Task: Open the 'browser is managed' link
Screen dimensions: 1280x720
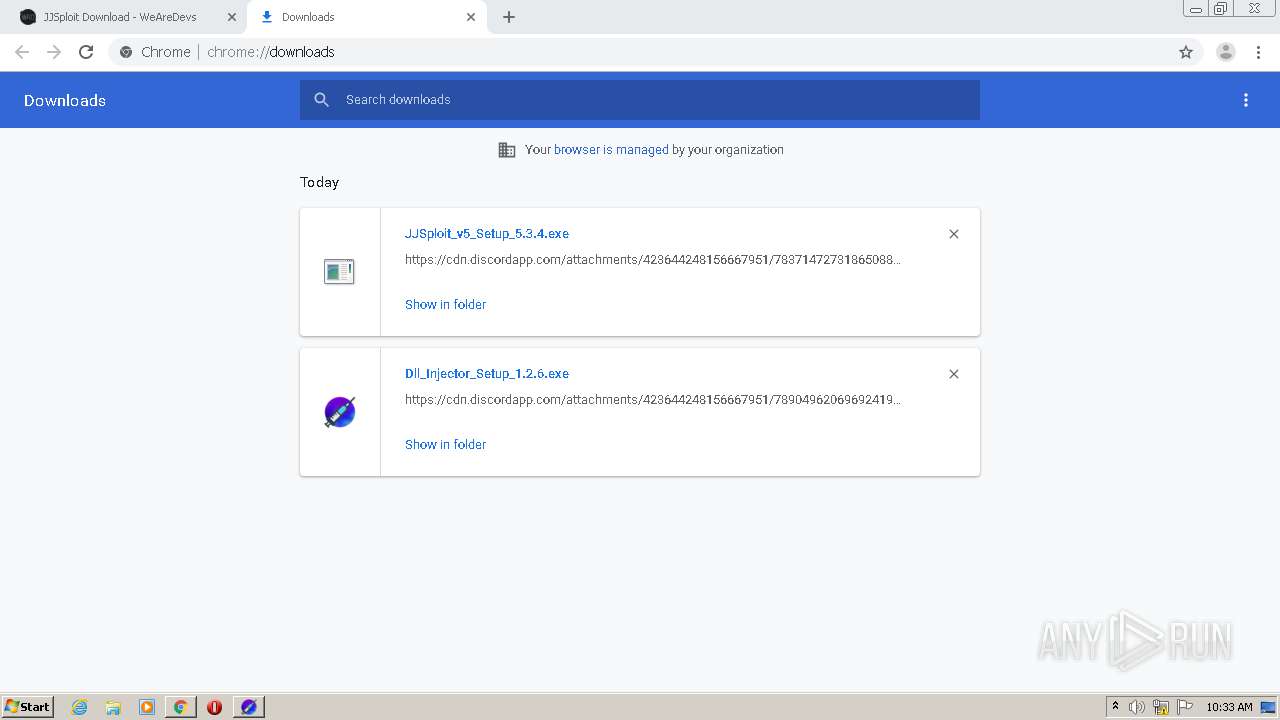Action: [611, 150]
